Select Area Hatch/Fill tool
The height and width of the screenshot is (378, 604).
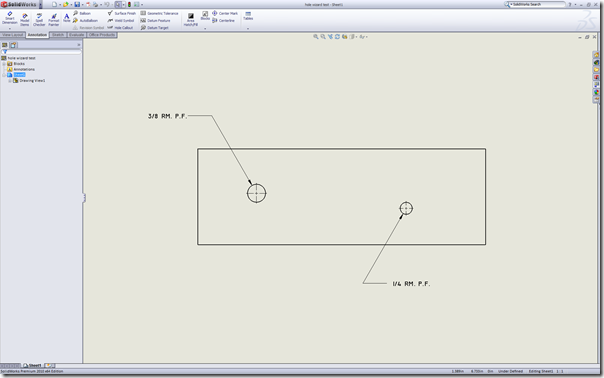[x=191, y=20]
